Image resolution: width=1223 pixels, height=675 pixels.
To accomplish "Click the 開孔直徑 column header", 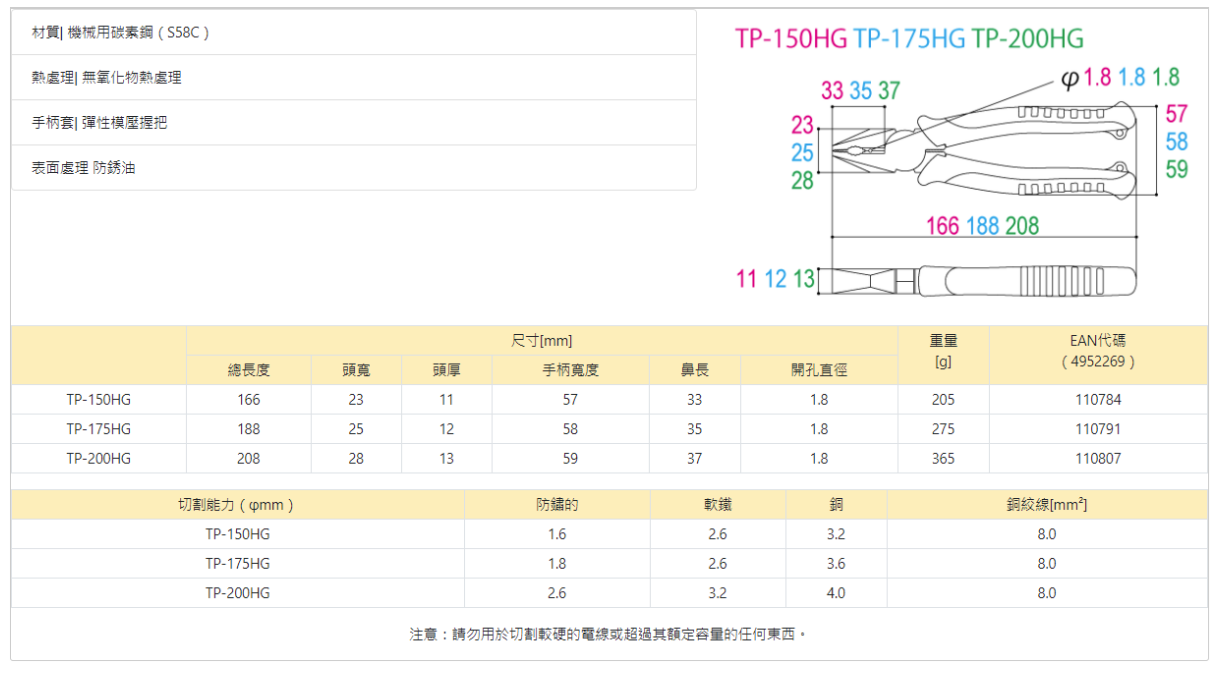I will coord(819,370).
